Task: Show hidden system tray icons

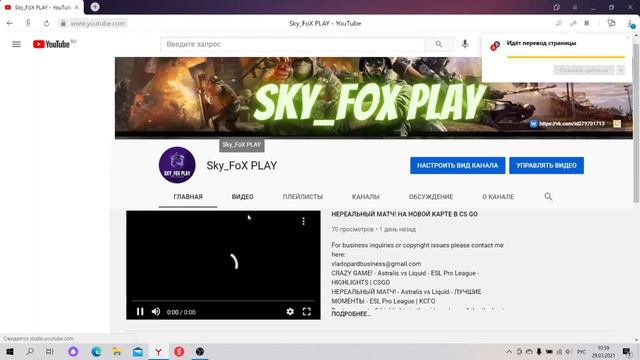Action: click(509, 351)
